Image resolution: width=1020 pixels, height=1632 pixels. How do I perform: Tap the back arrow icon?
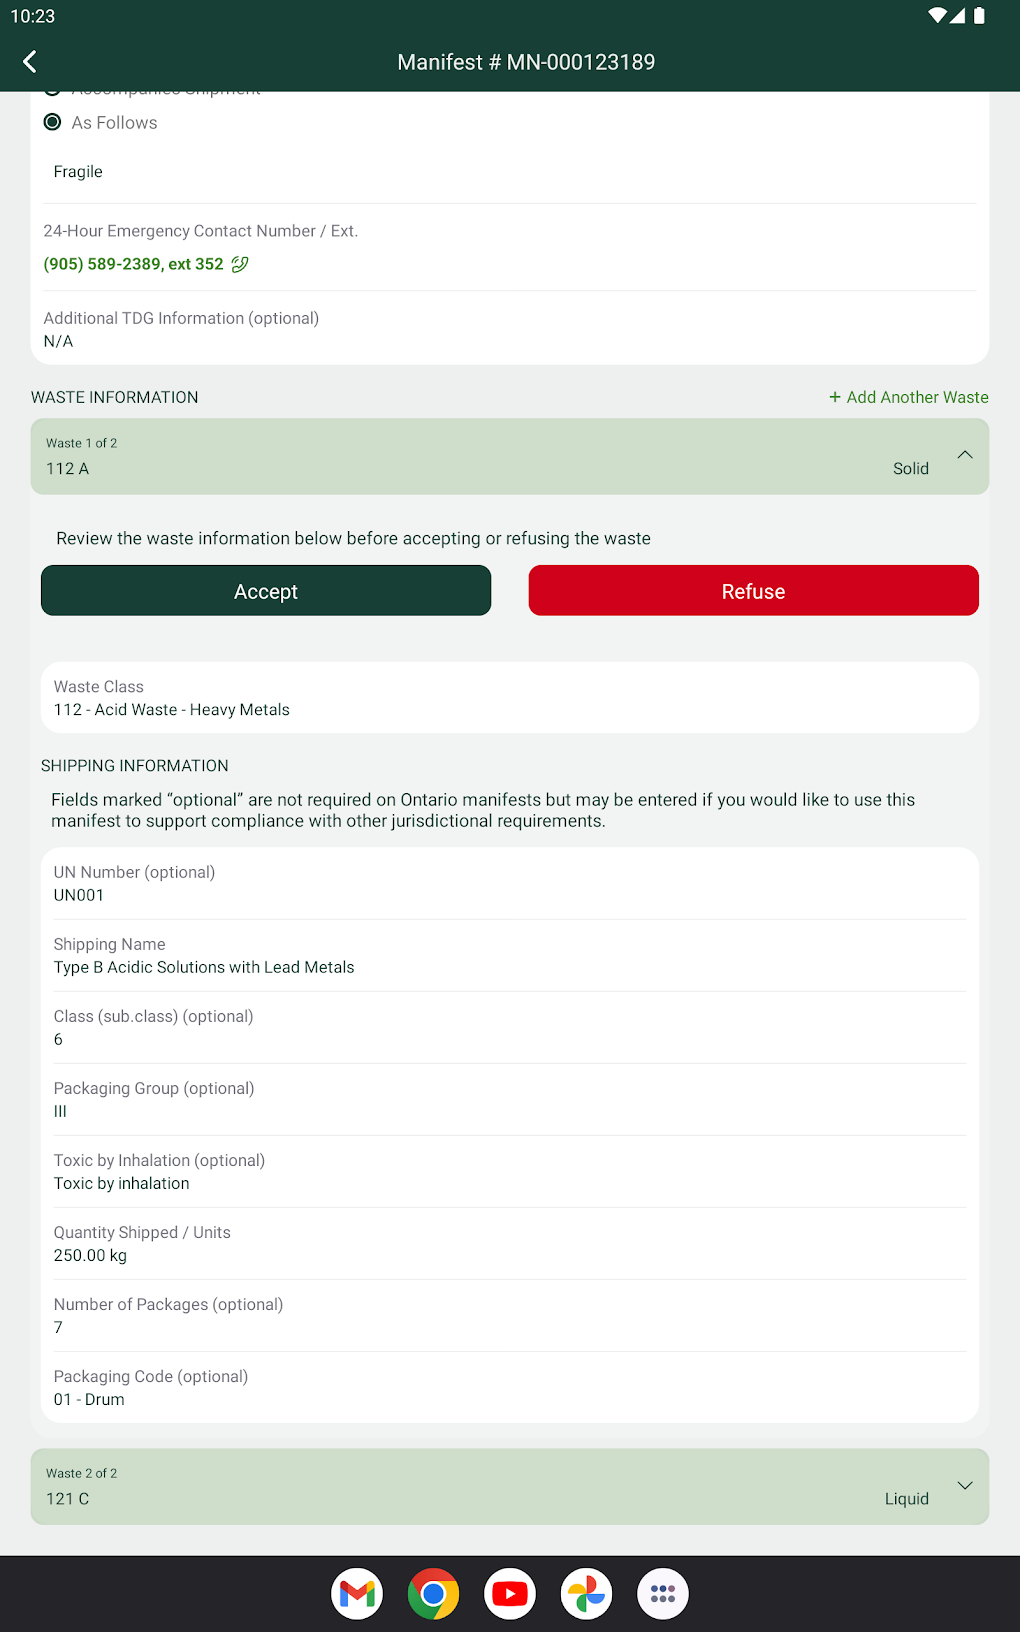click(x=30, y=62)
